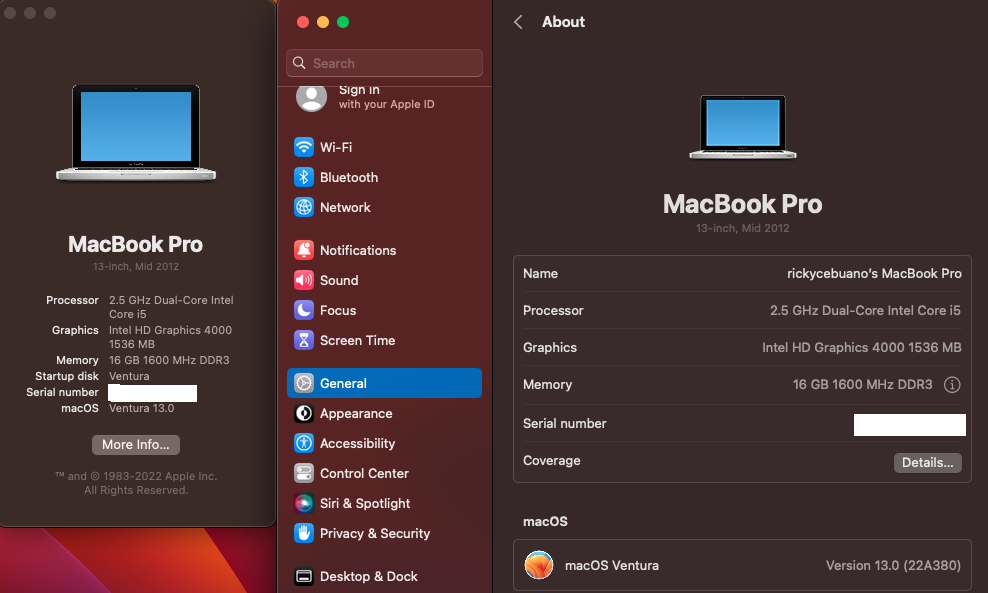Click the Screen Time hourglass icon
This screenshot has width=988, height=593.
click(x=304, y=340)
